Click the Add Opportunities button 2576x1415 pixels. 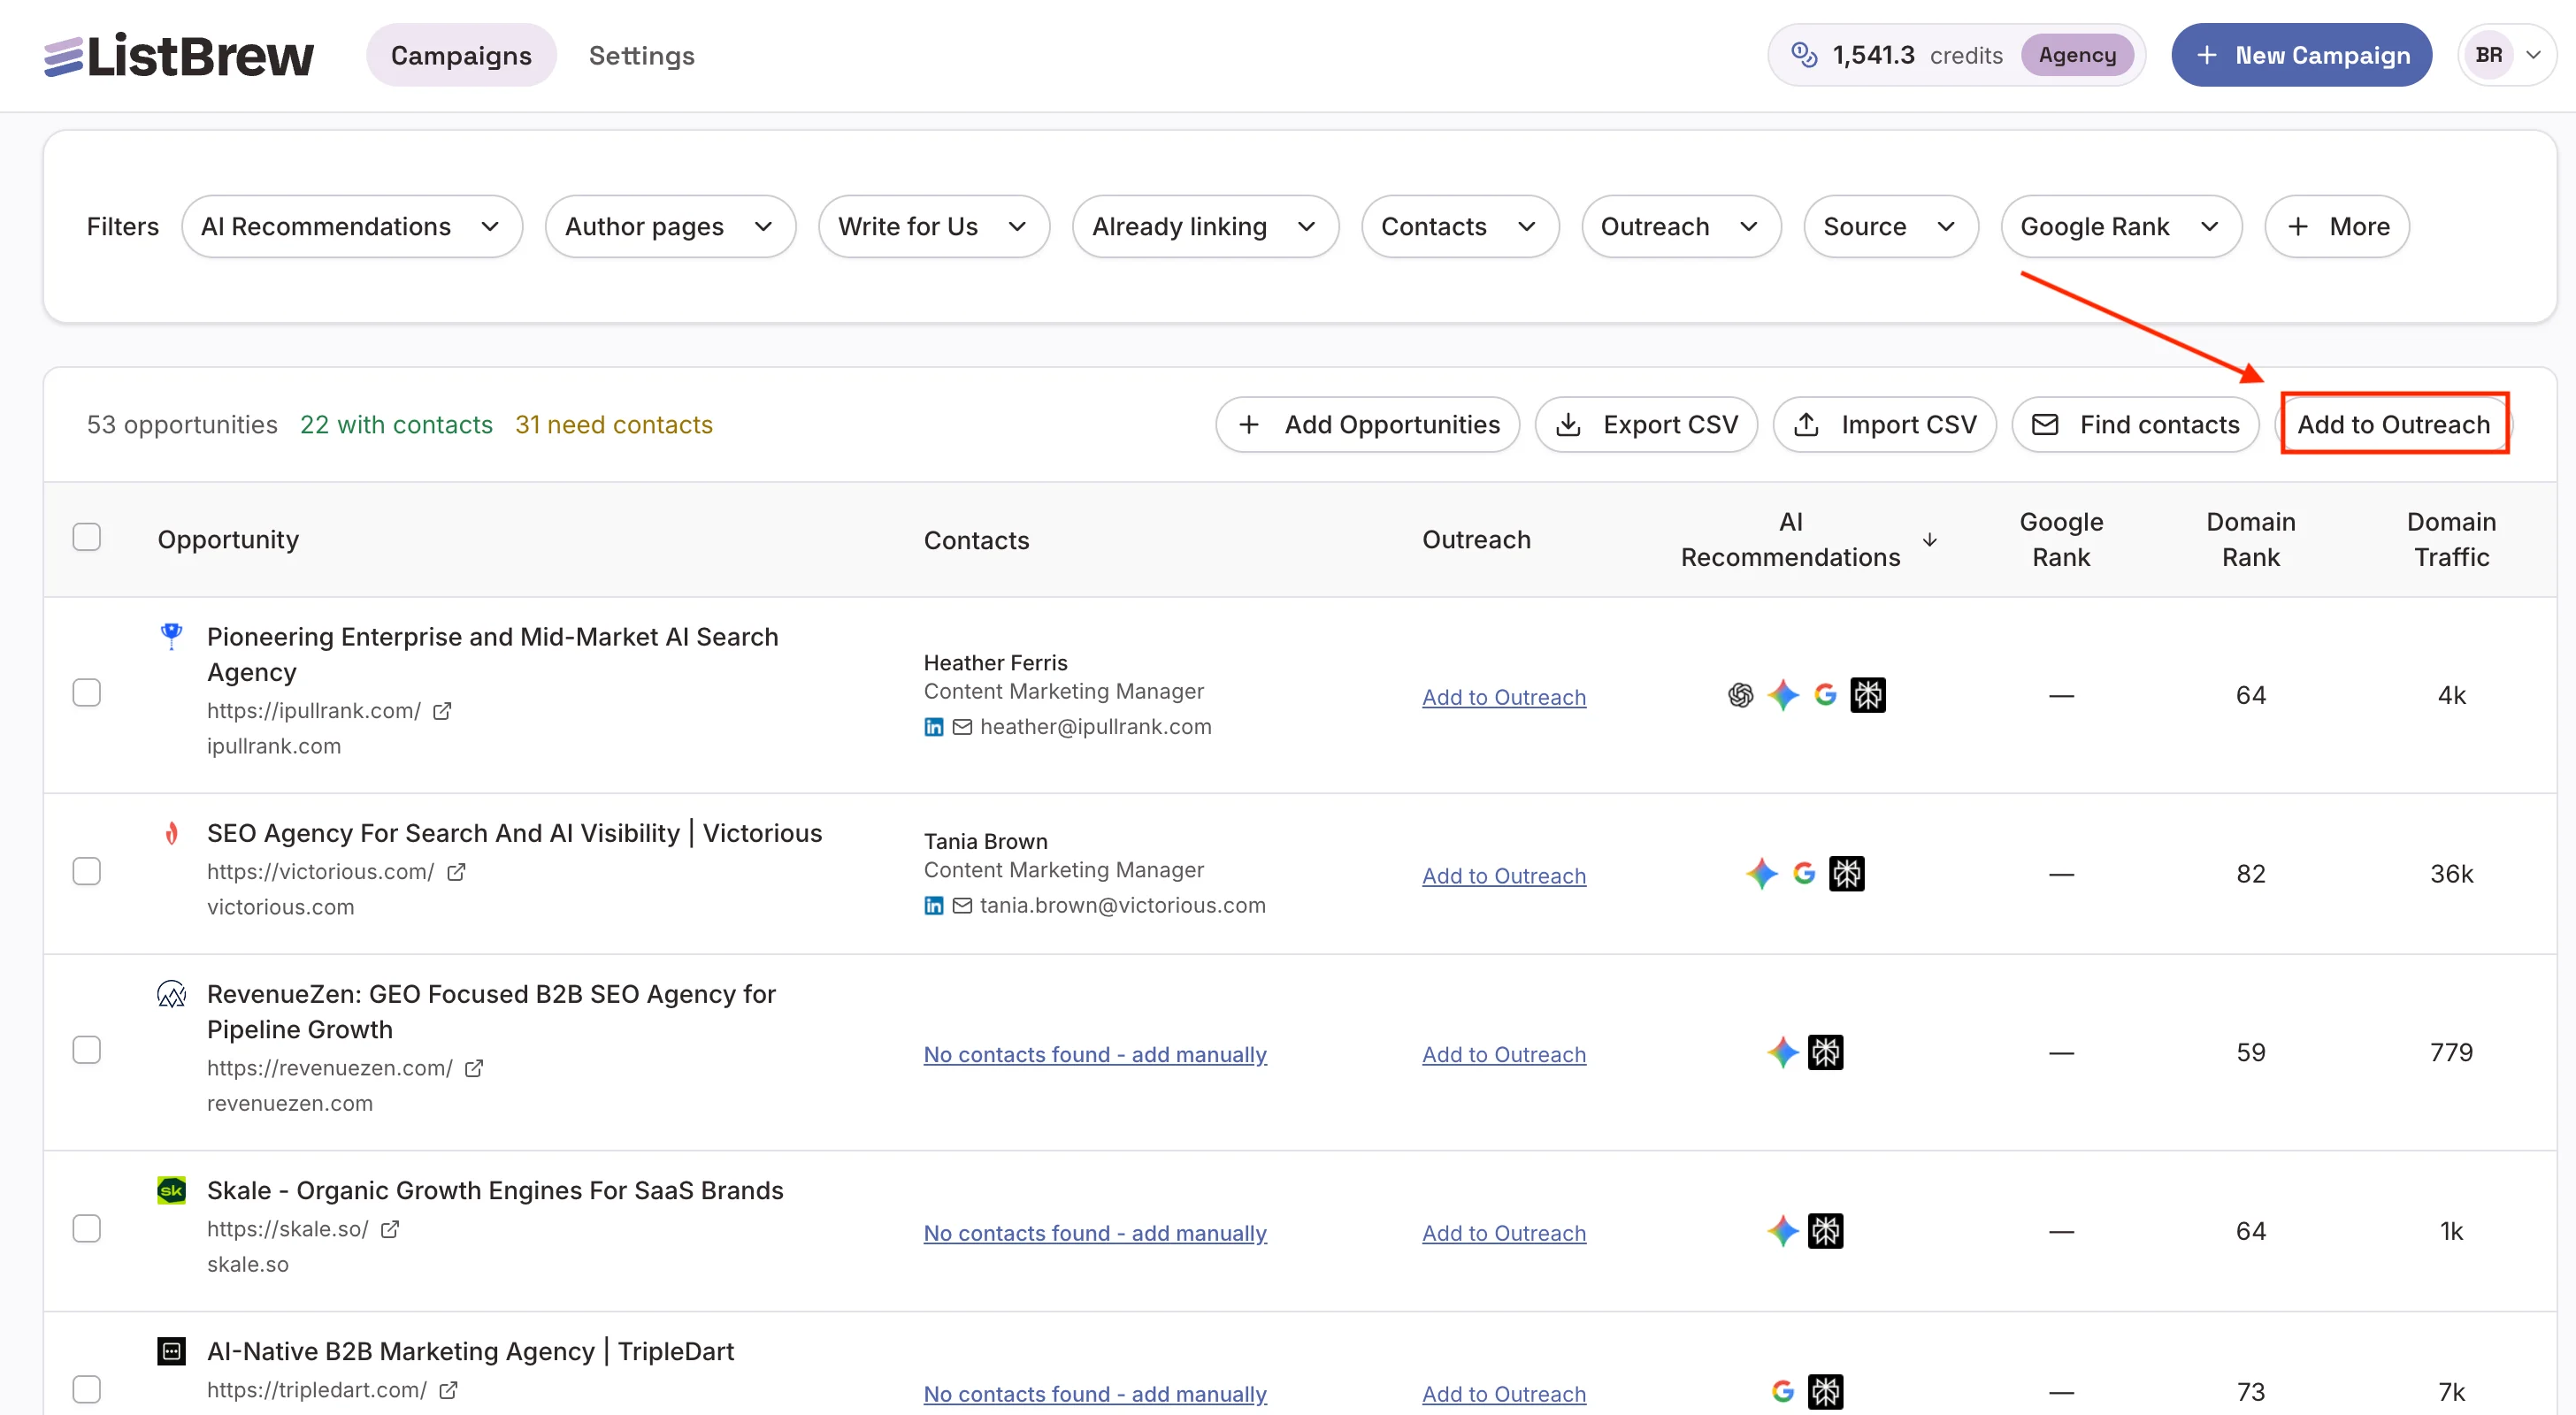[1367, 425]
